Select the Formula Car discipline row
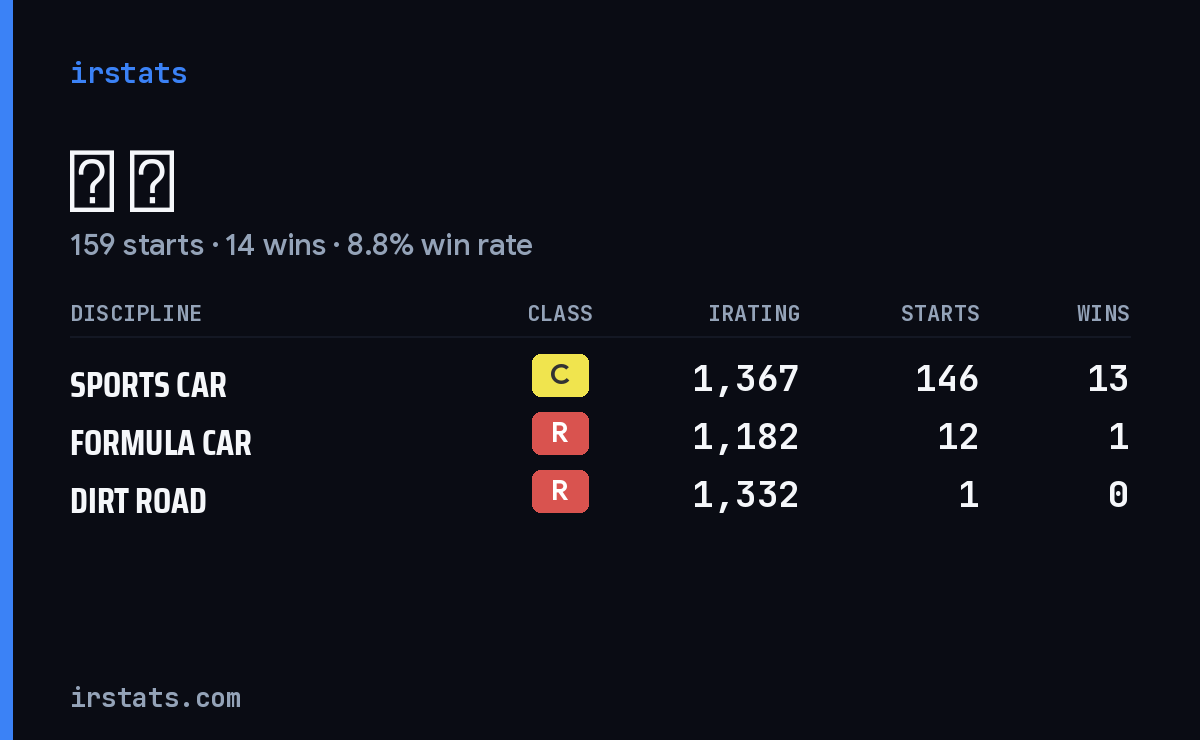1200x740 pixels. (600, 438)
